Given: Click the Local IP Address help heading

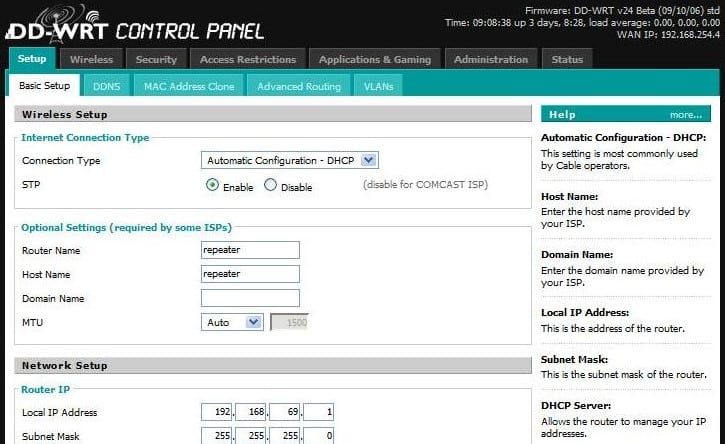Looking at the screenshot, I should (x=585, y=312).
